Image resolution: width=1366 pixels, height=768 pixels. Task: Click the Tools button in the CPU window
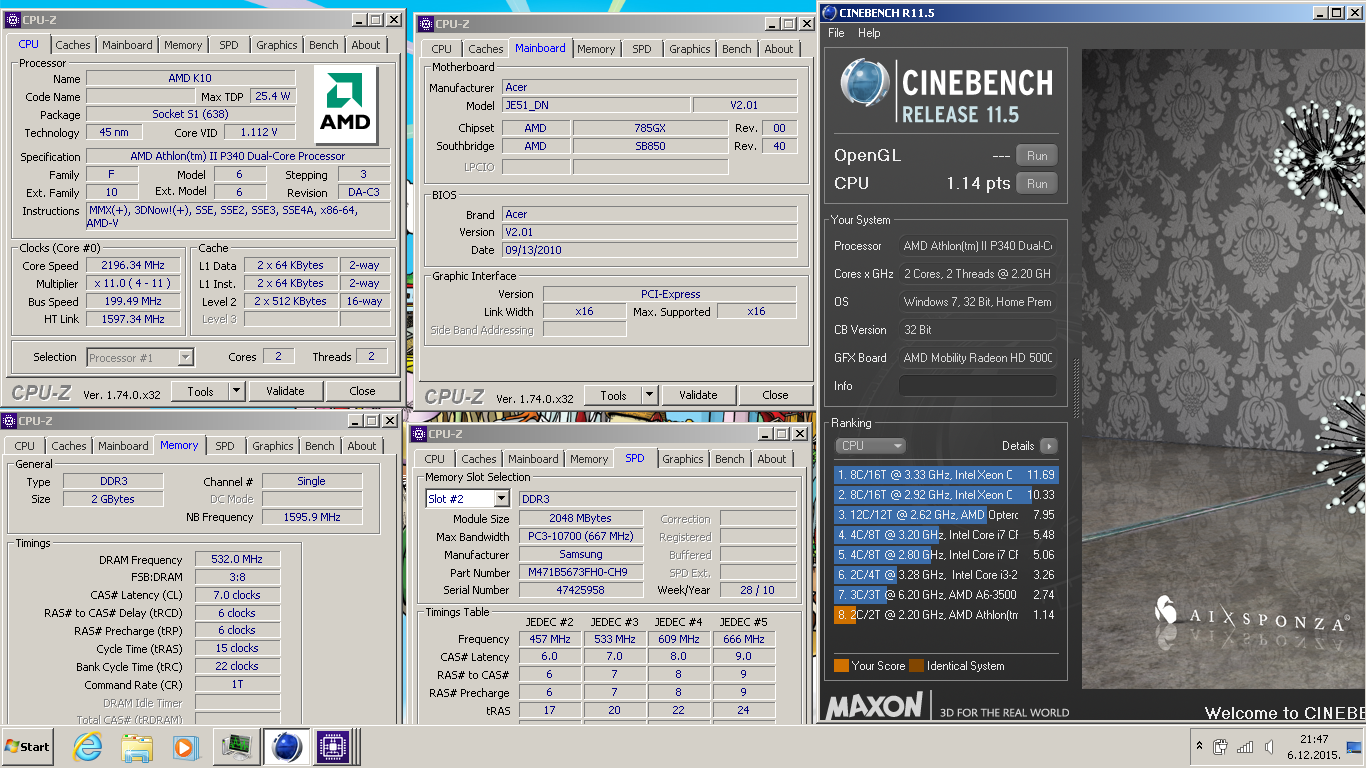[200, 391]
